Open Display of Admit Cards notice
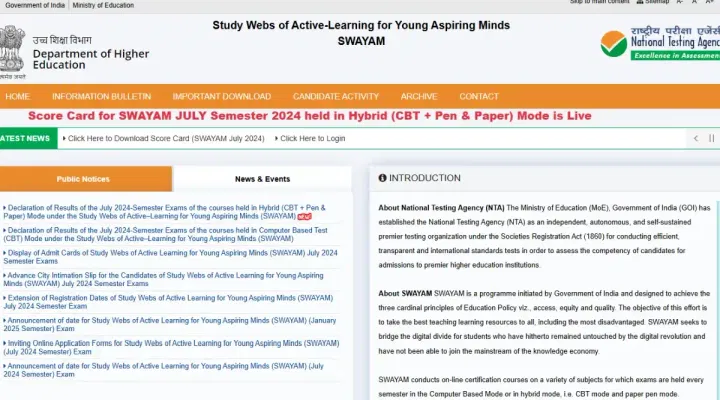 [170, 257]
